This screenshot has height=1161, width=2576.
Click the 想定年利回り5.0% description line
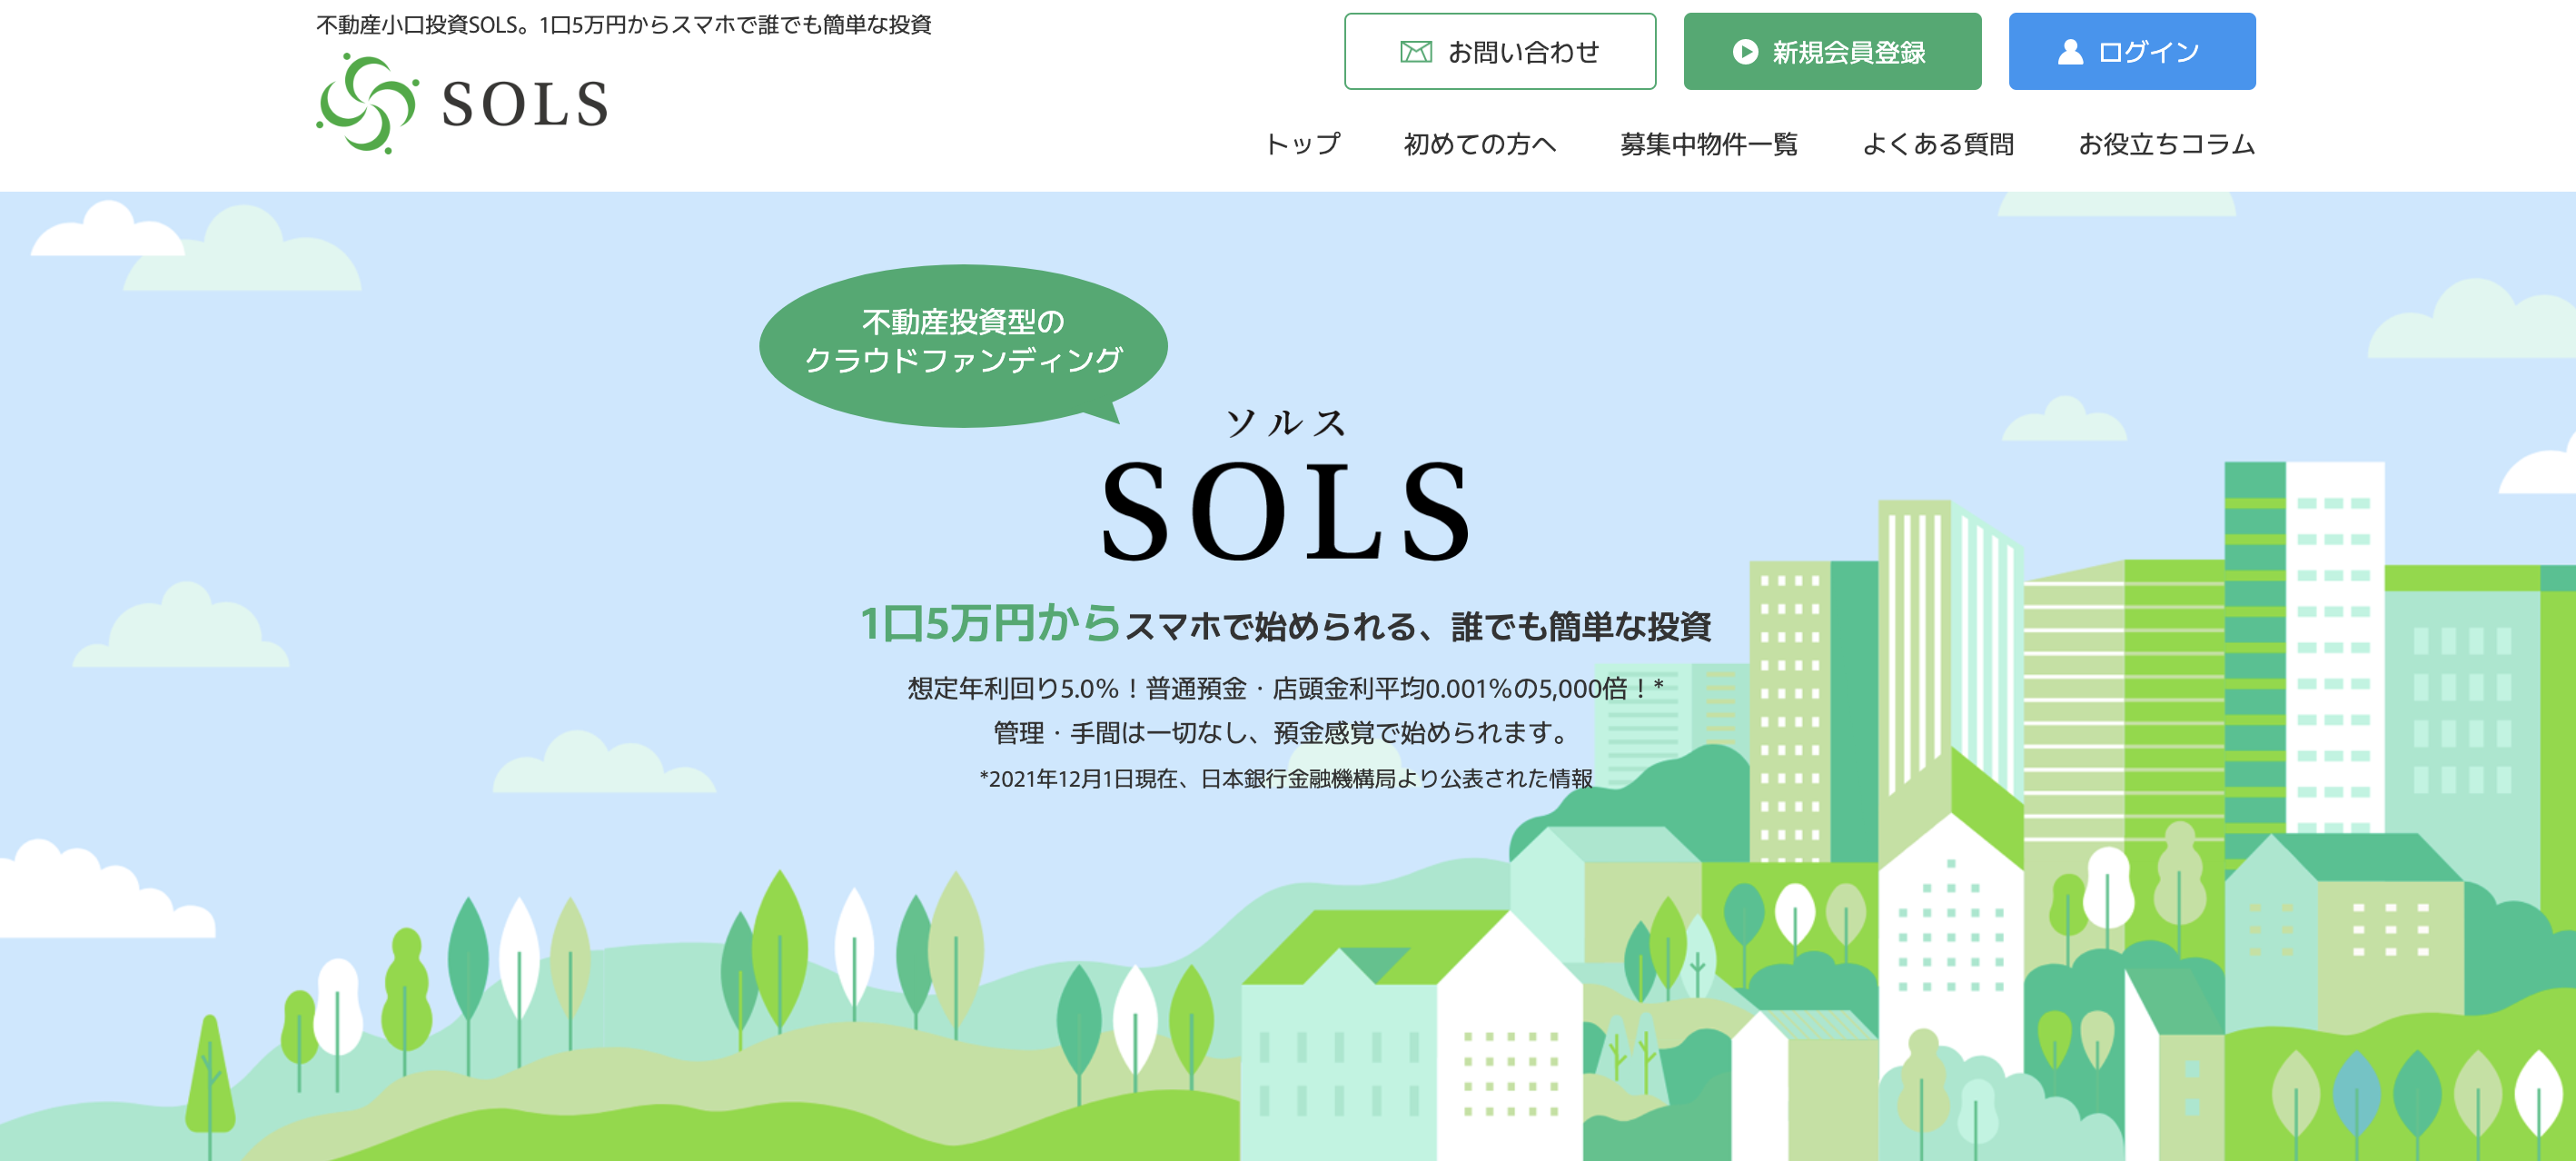pos(1286,688)
